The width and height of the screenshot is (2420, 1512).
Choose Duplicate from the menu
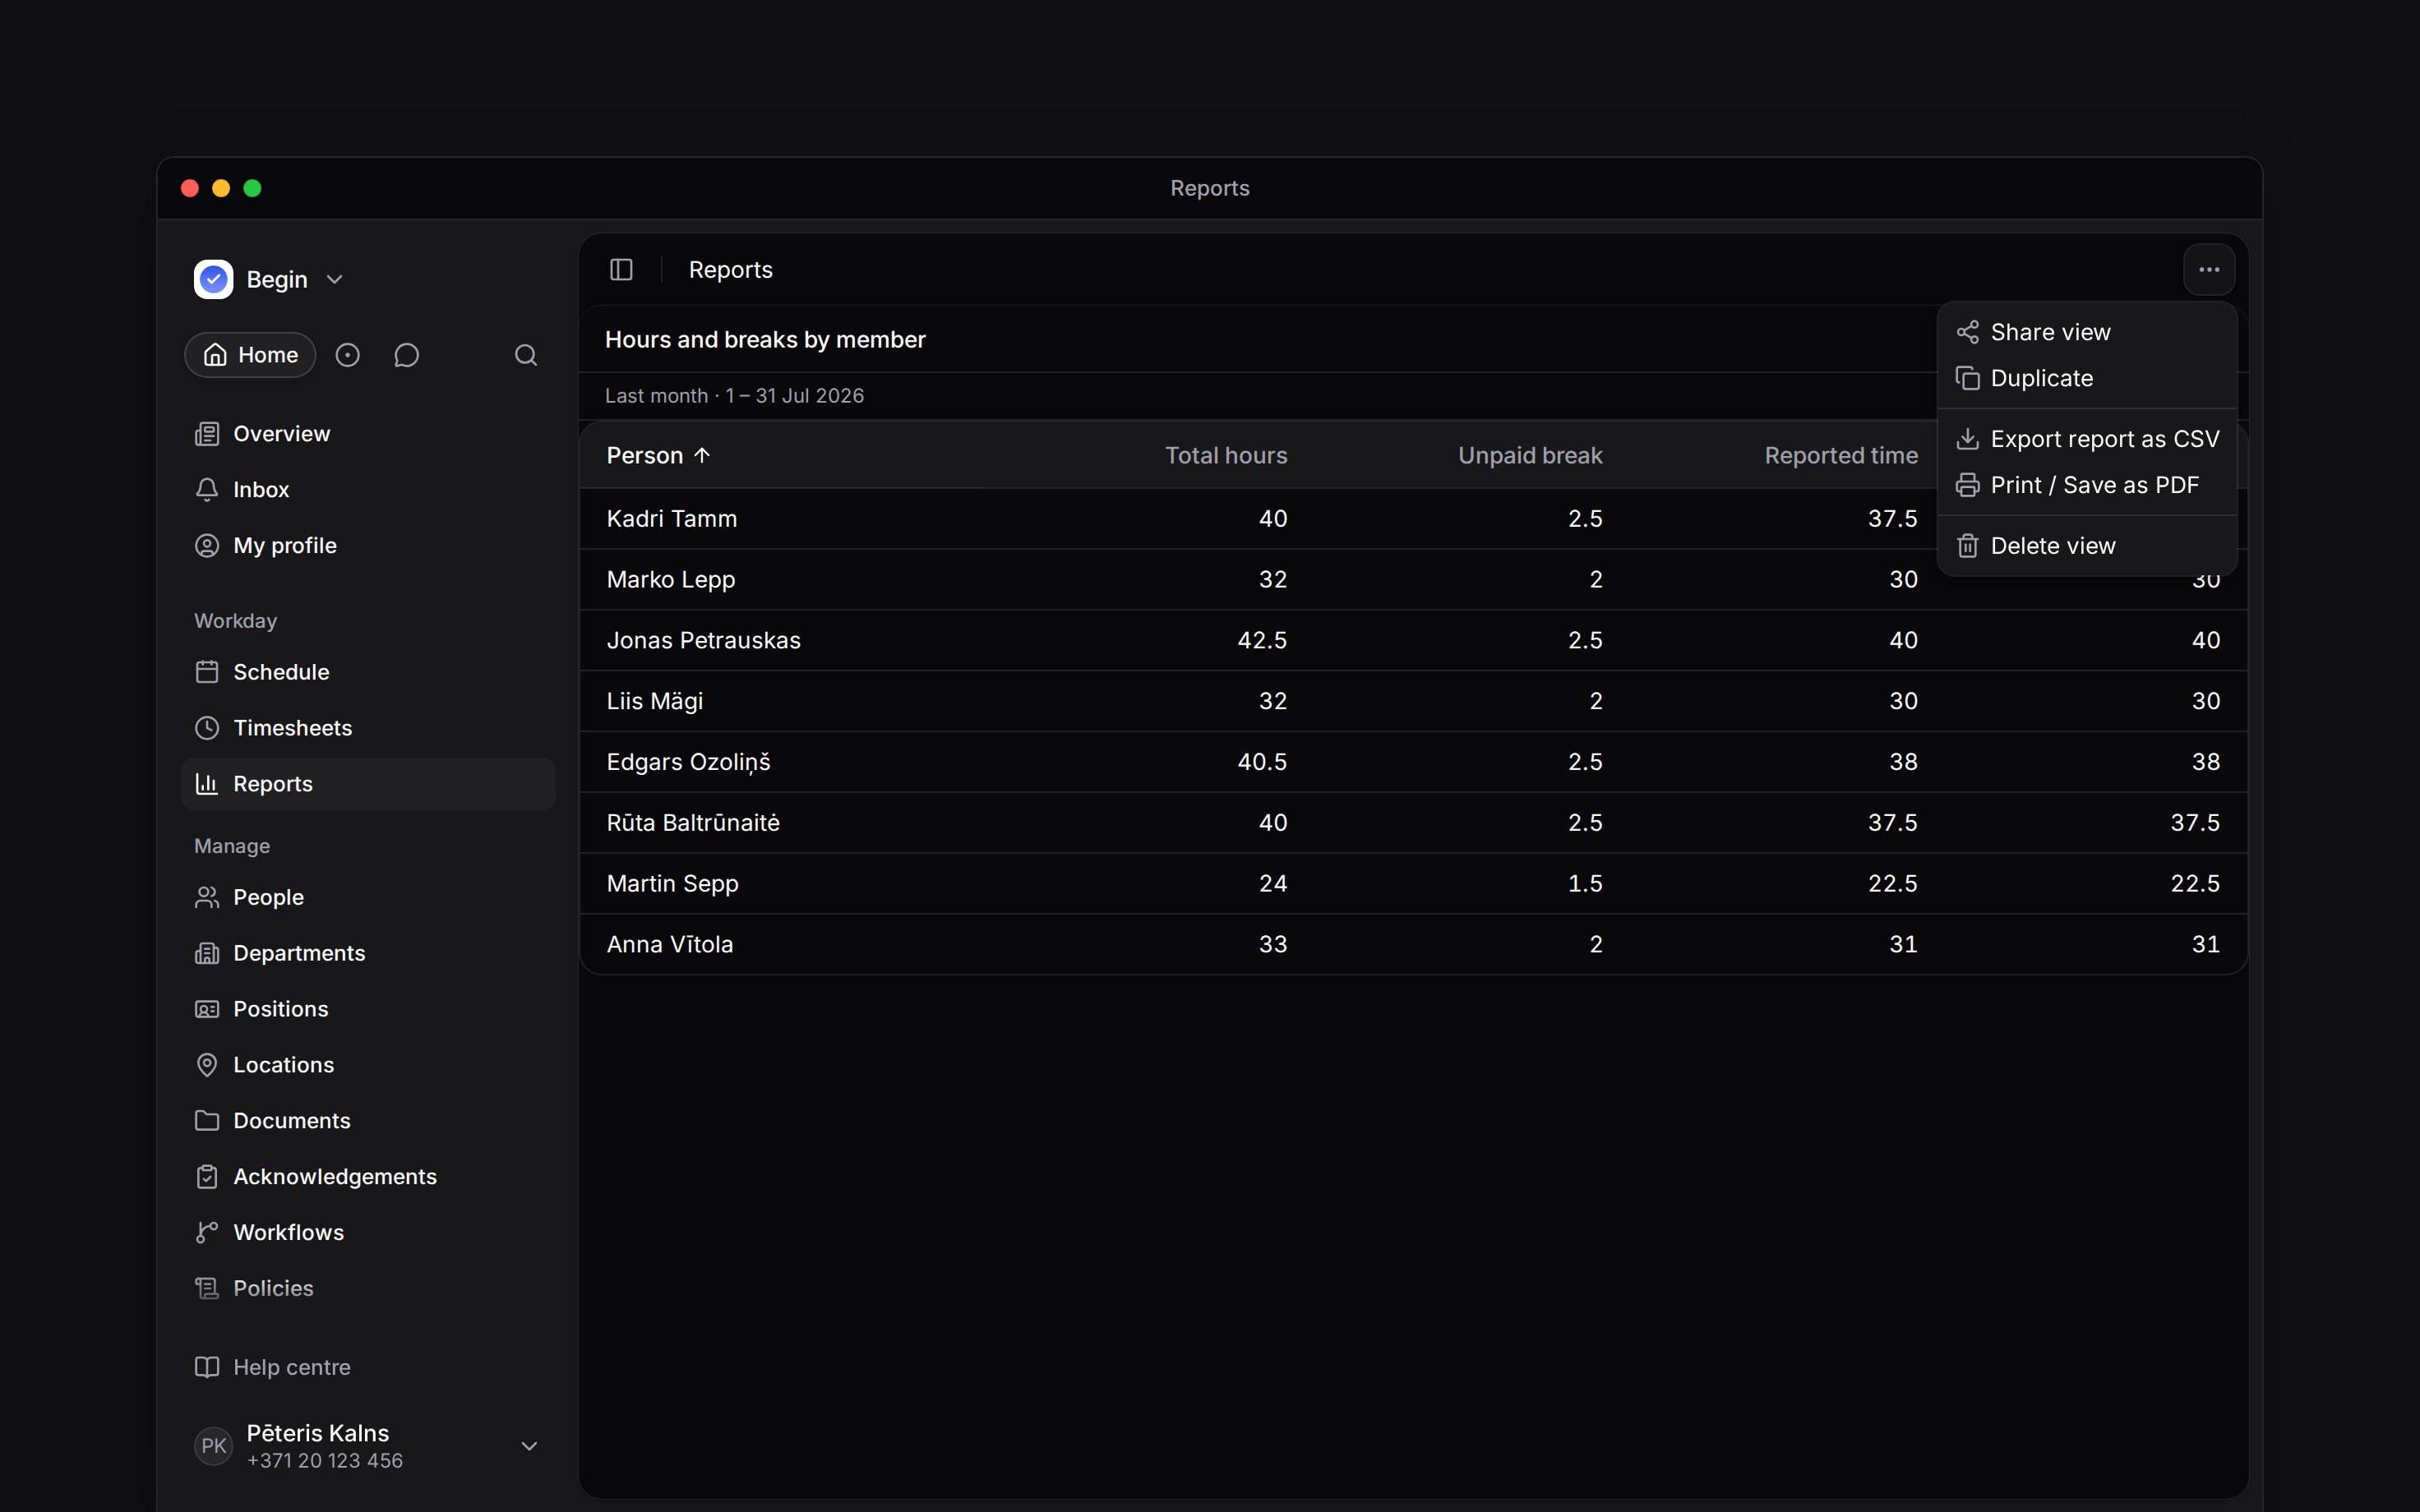point(2087,378)
